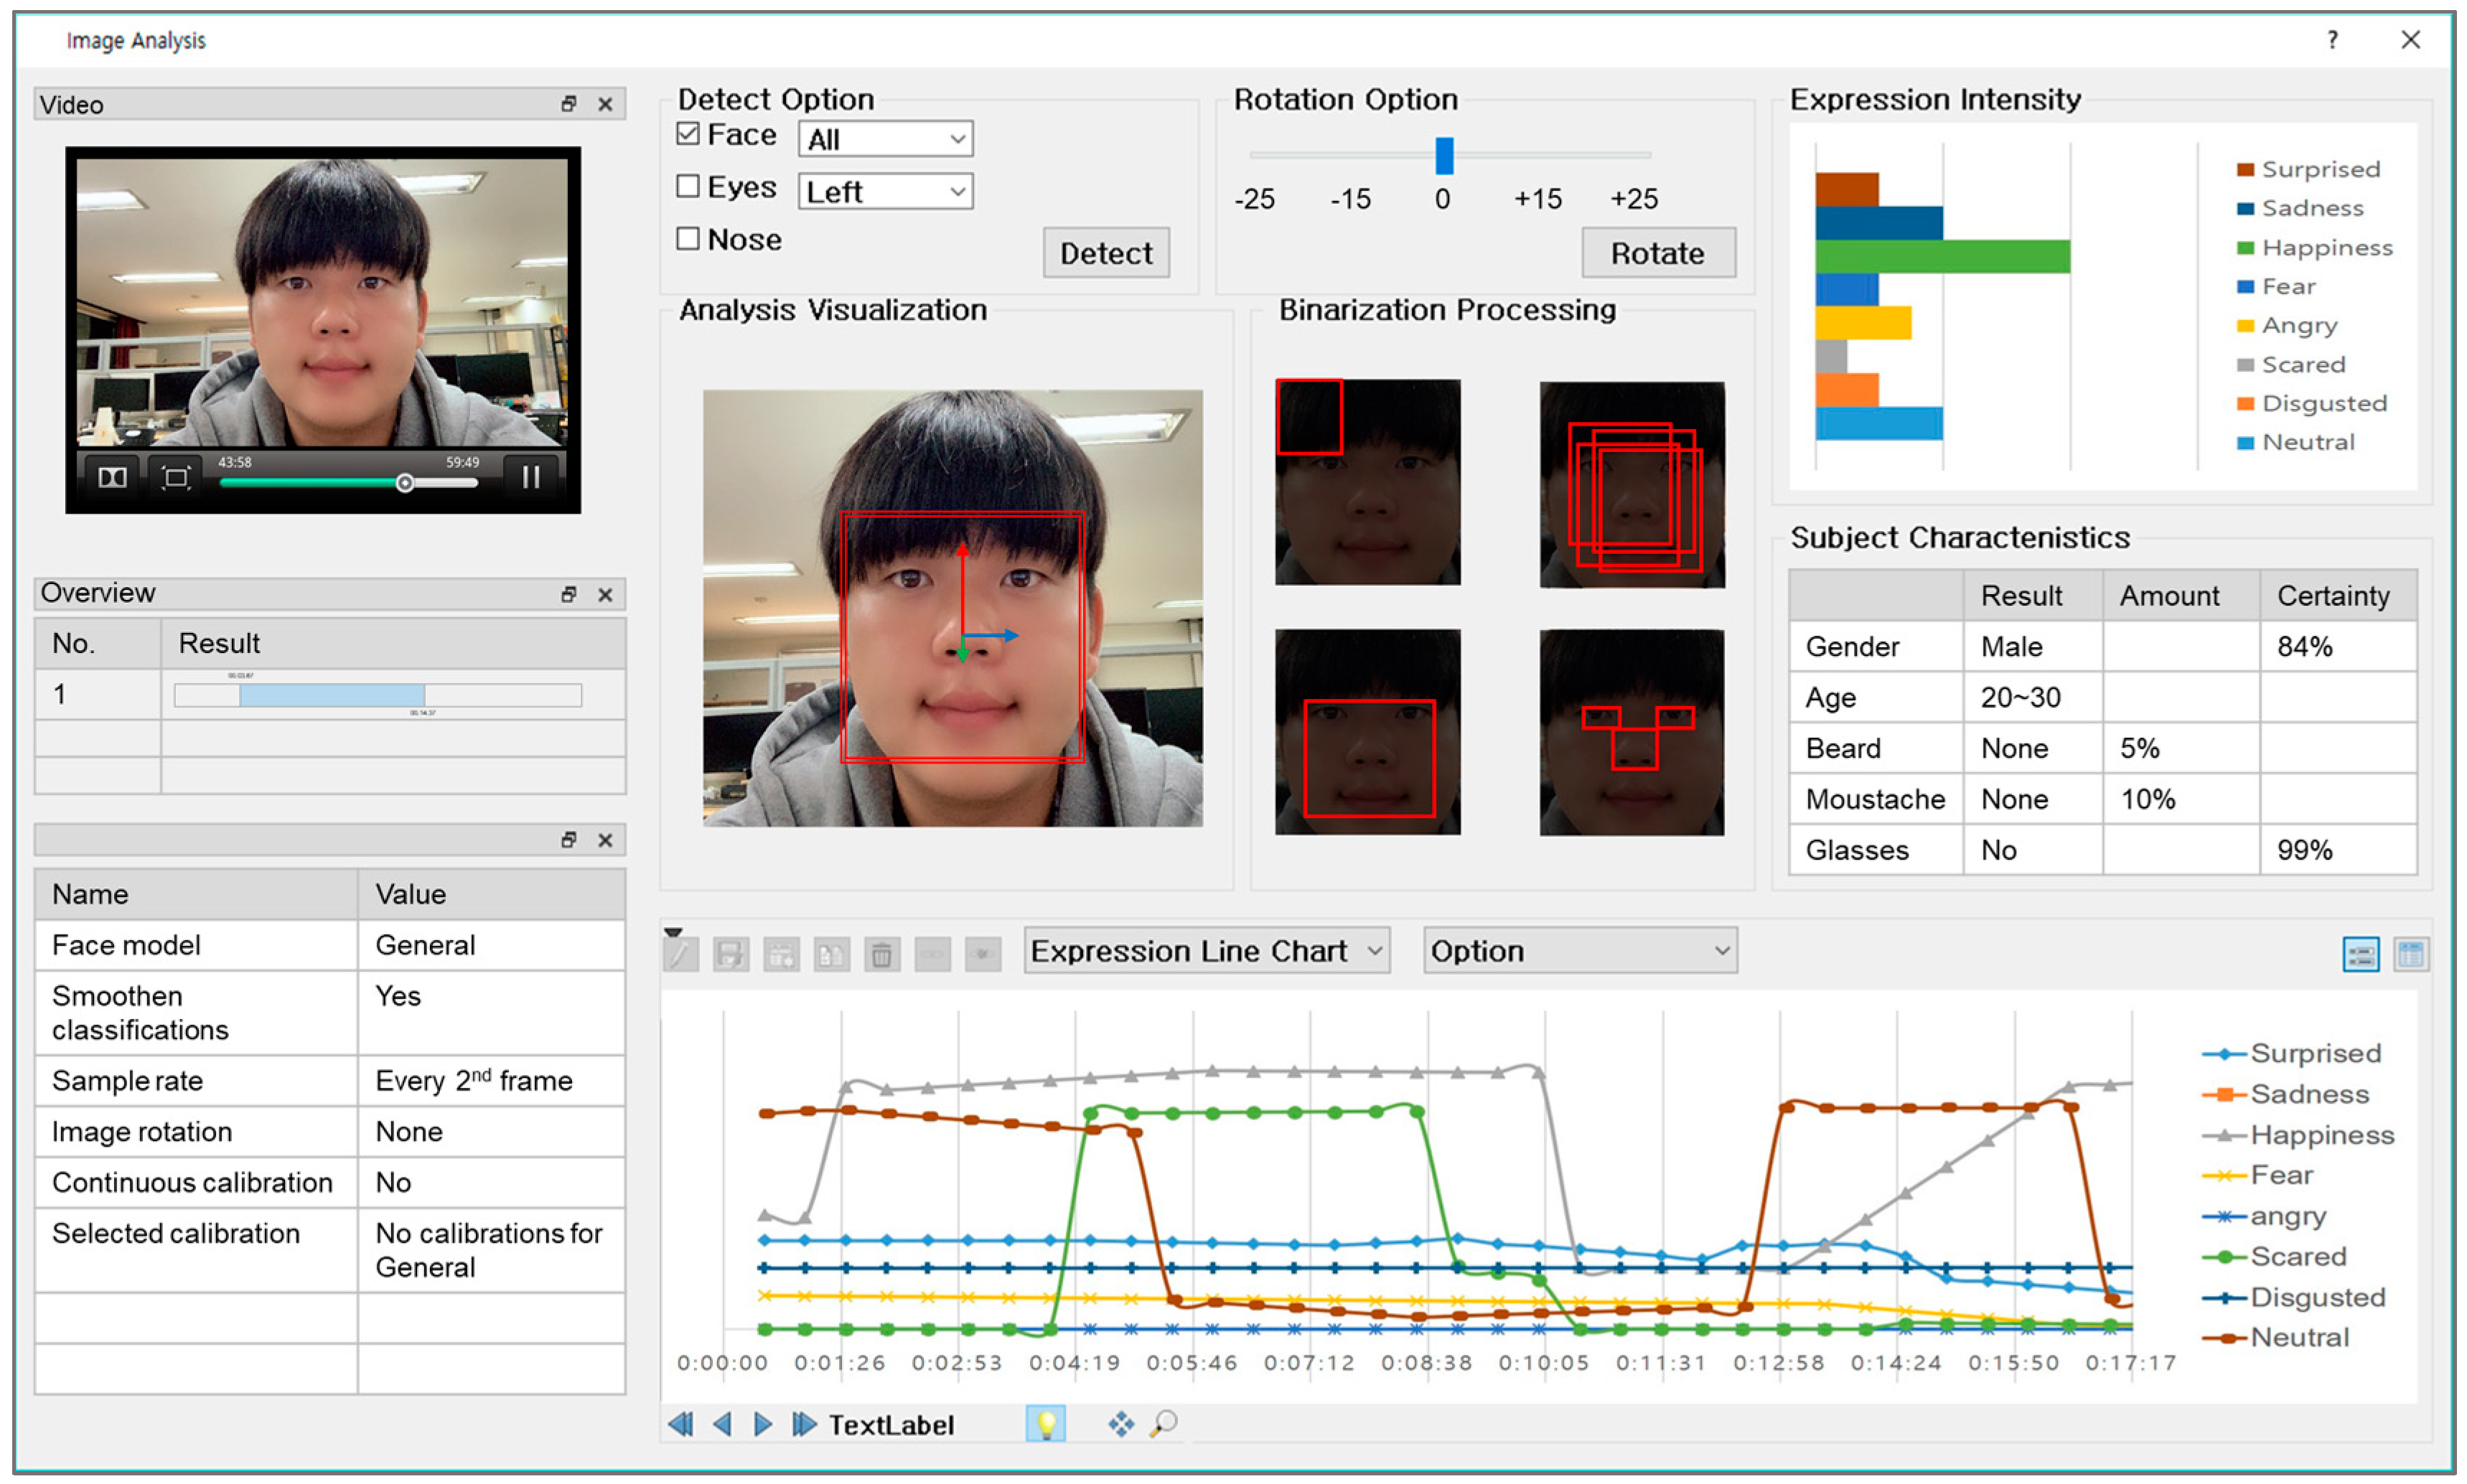Open the Expression Line Chart dropdown
The image size is (2467, 1484).
click(1206, 950)
